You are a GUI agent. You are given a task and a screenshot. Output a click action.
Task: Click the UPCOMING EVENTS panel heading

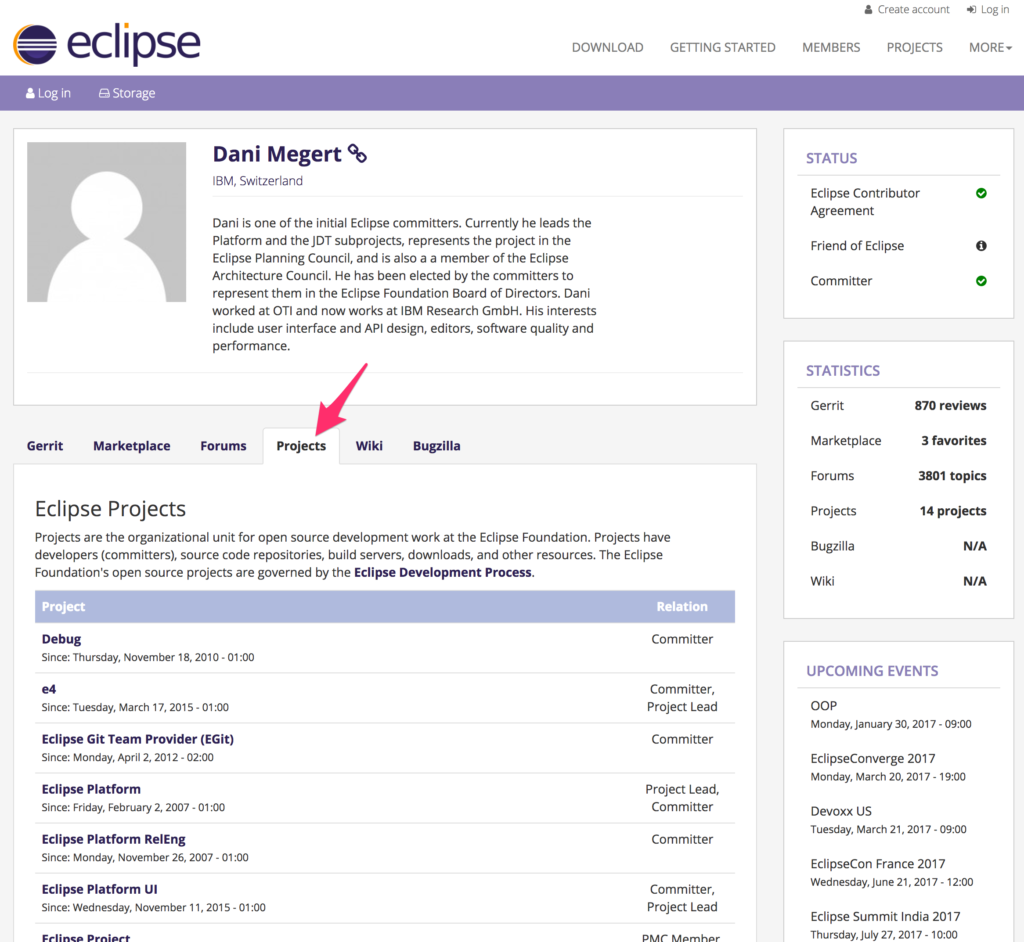872,672
